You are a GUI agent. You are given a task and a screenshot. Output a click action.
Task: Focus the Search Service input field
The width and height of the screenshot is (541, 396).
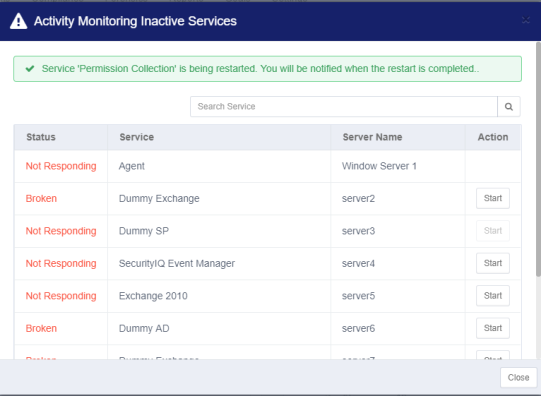tap(344, 107)
